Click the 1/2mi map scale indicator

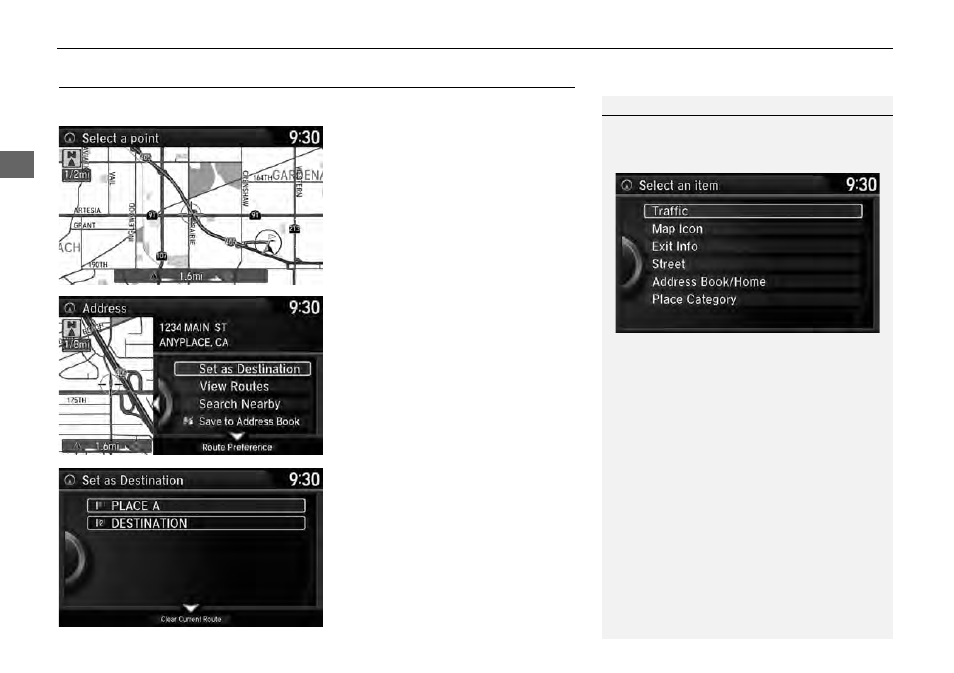(x=76, y=175)
